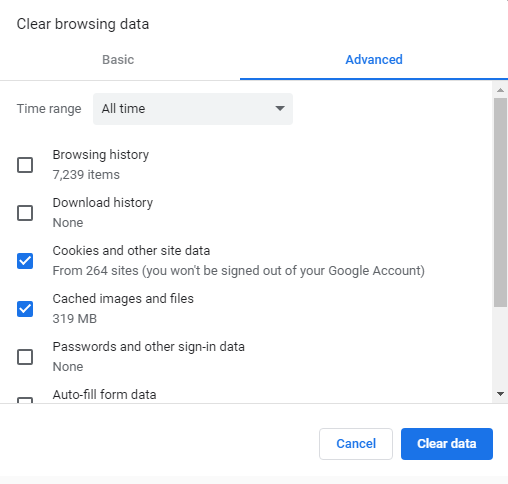Open the Time range 'All time' dropdown

pyautogui.click(x=193, y=109)
